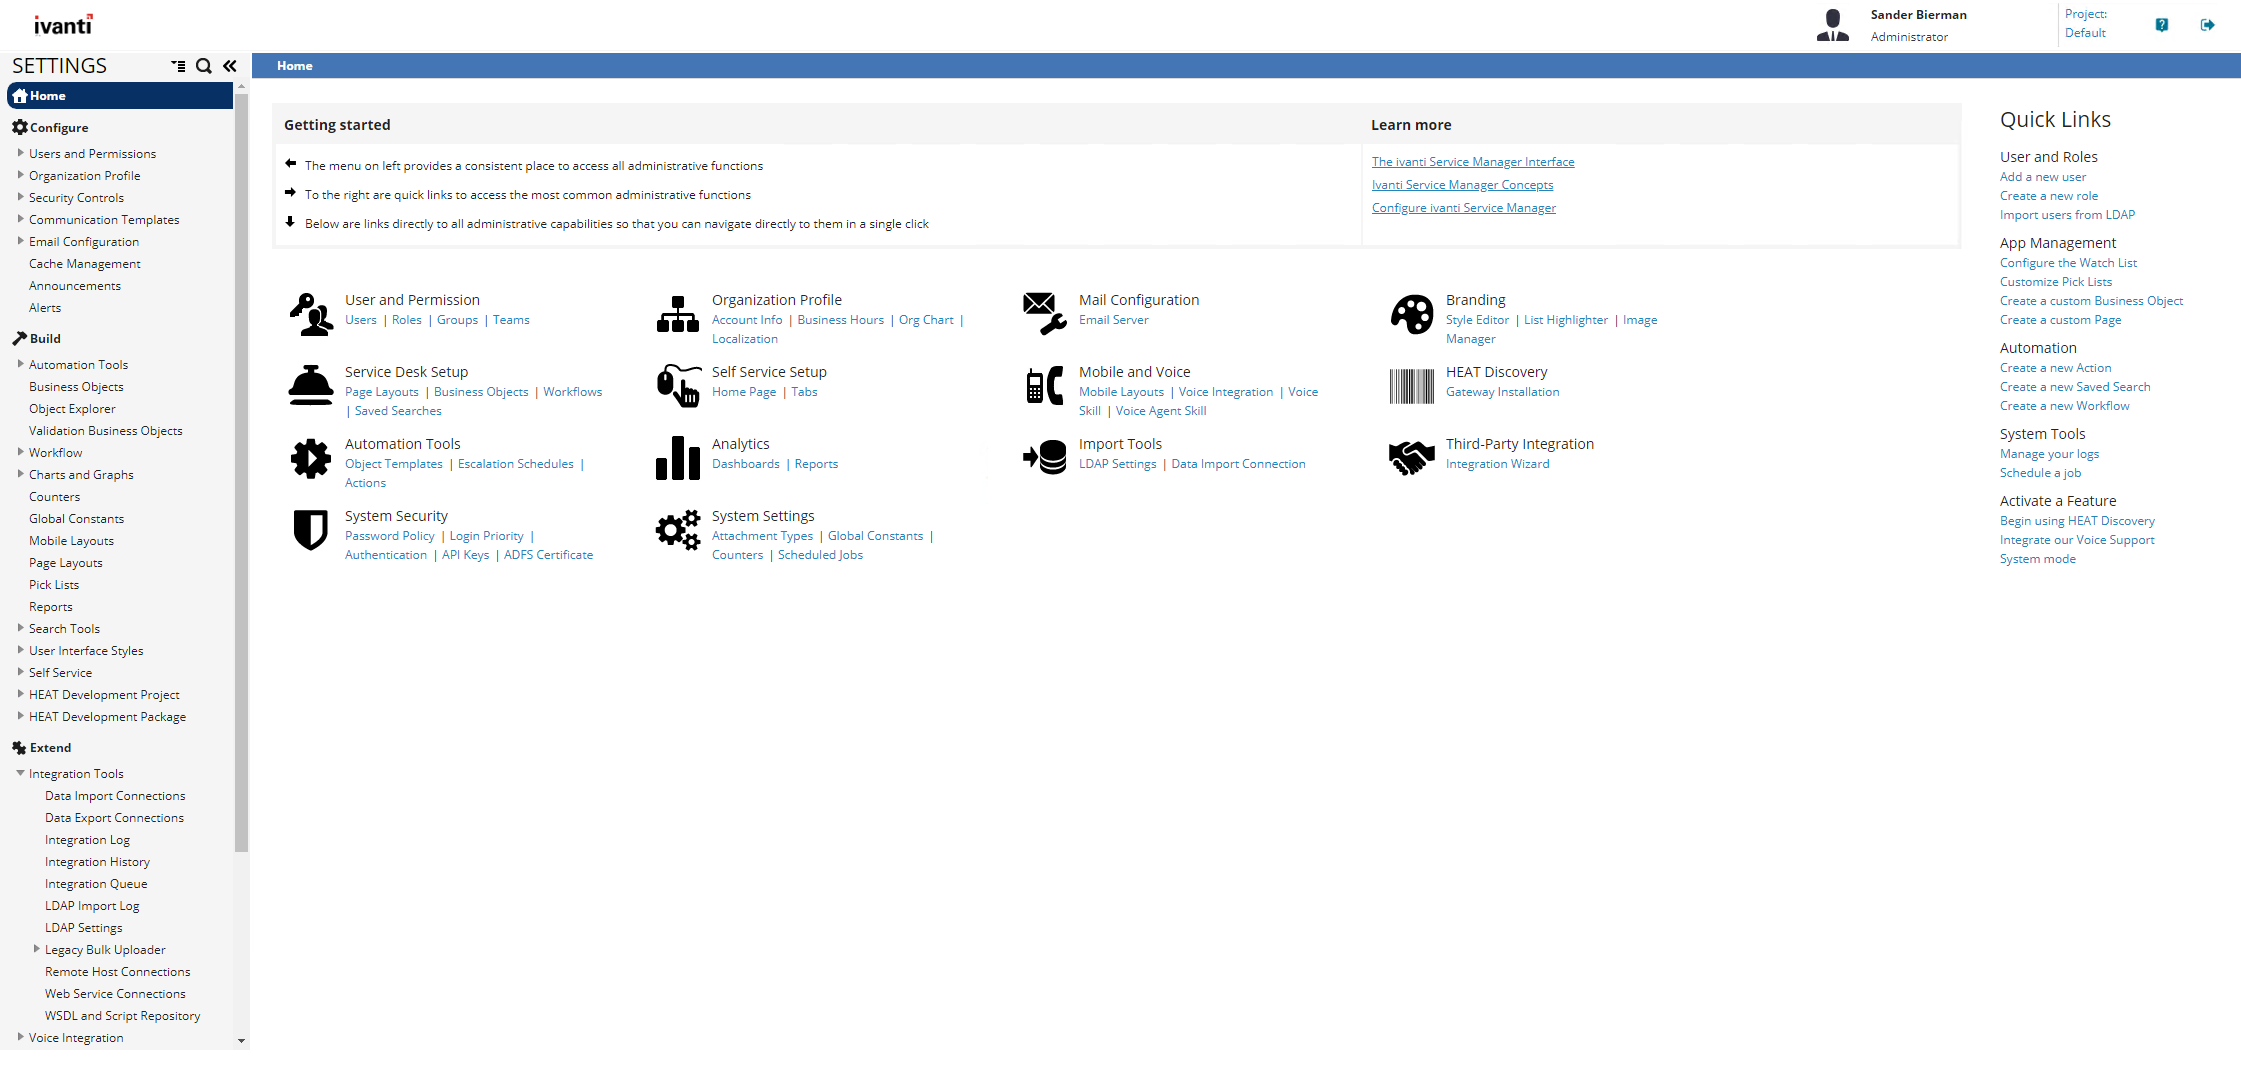Click the Mail Configuration envelope icon
Screen dimensions: 2241x1066
[x=1045, y=314]
